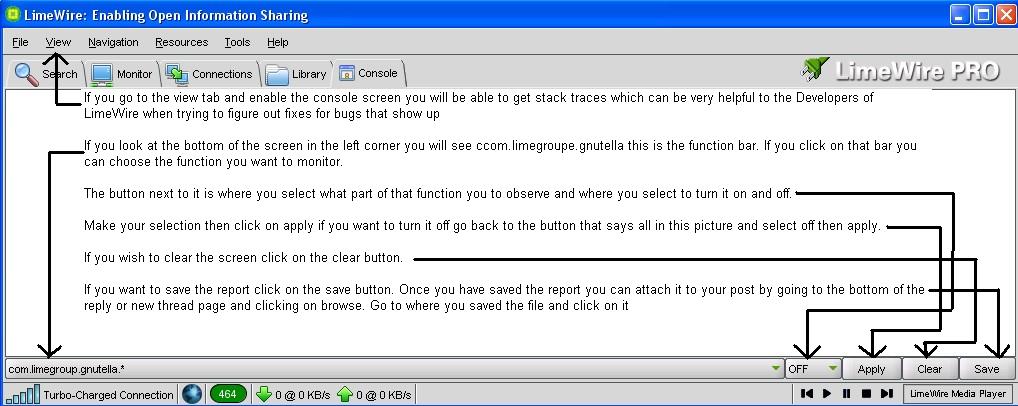This screenshot has width=1018, height=406.
Task: Open the File menu
Action: tap(20, 42)
